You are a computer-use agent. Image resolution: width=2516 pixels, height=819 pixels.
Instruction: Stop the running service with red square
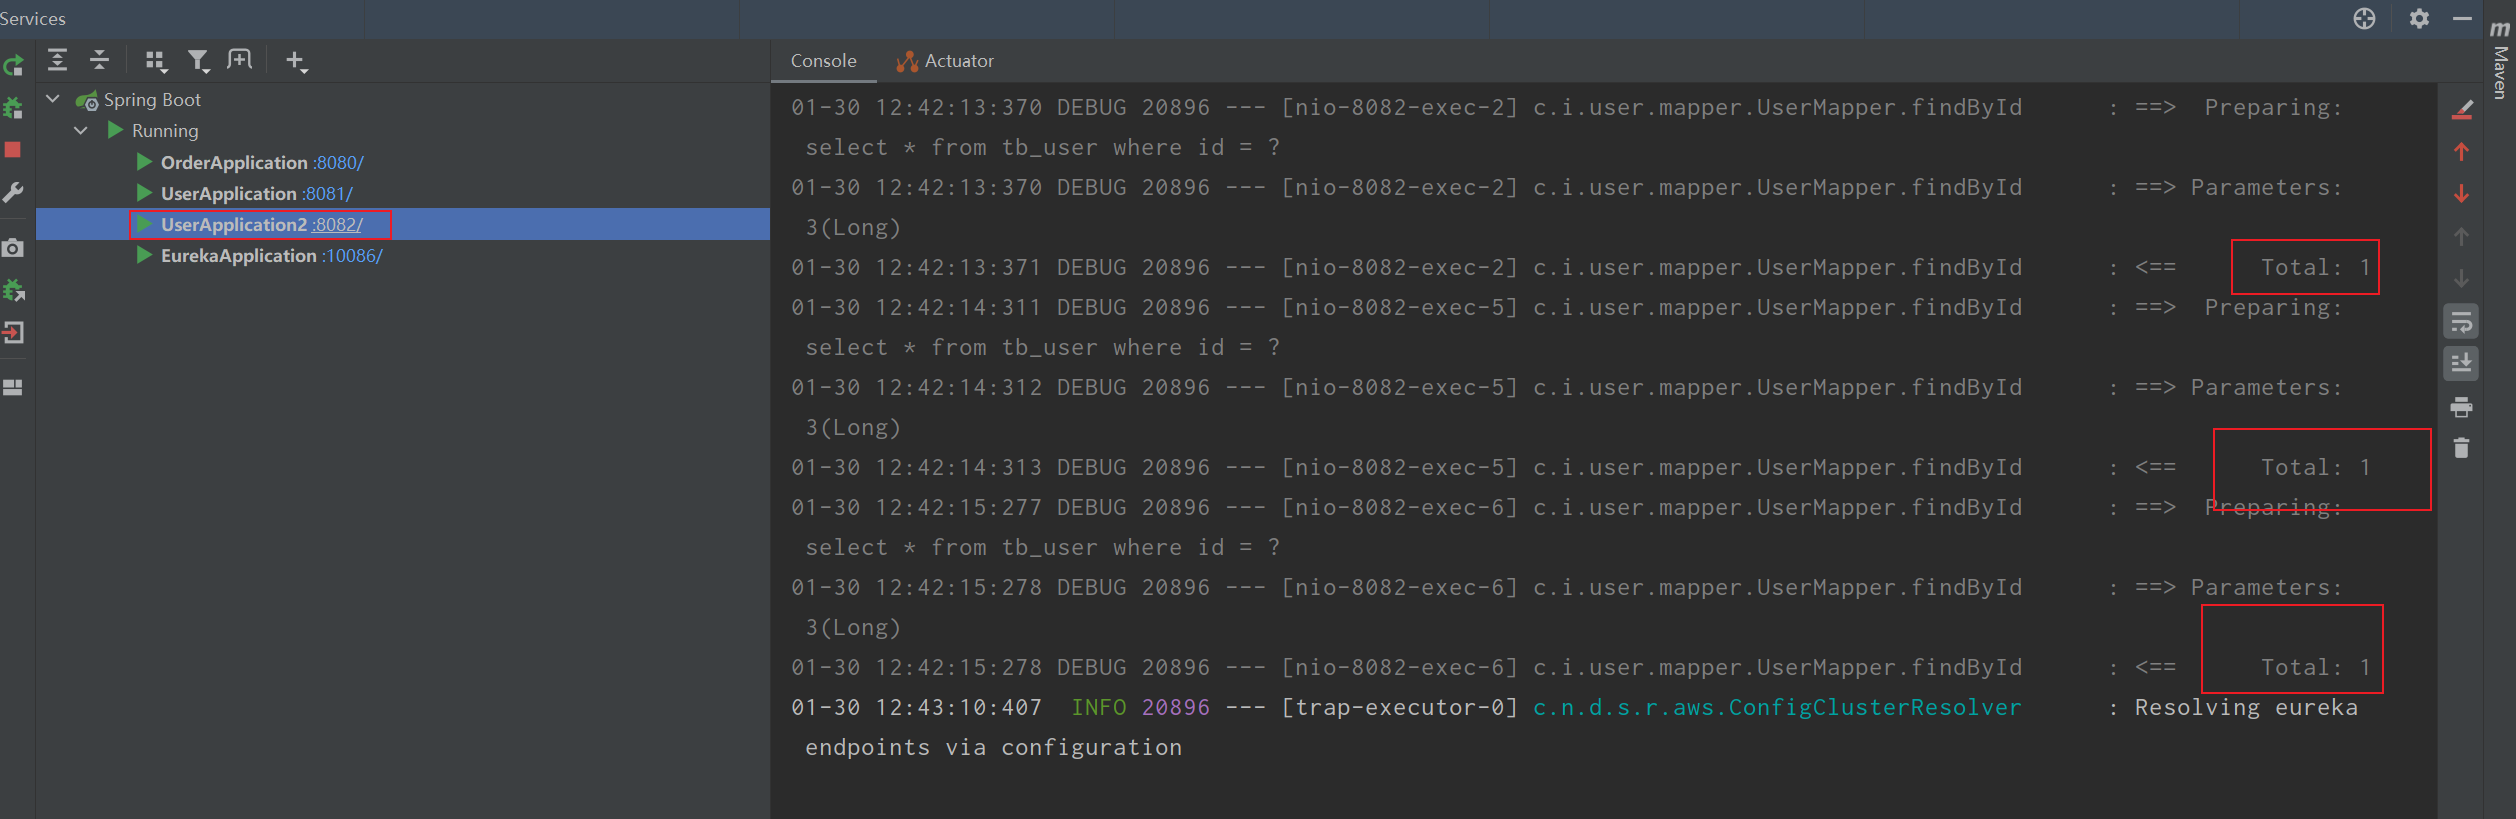pyautogui.click(x=13, y=150)
